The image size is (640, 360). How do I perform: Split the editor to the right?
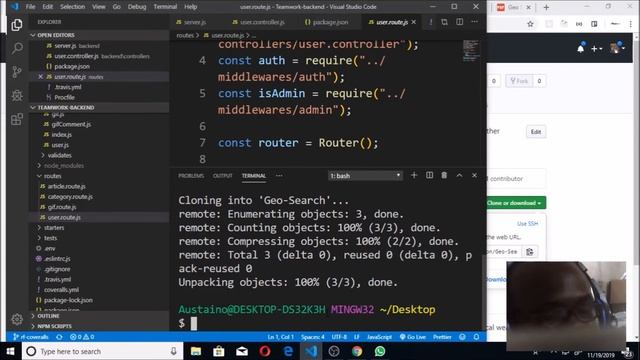[x=460, y=22]
